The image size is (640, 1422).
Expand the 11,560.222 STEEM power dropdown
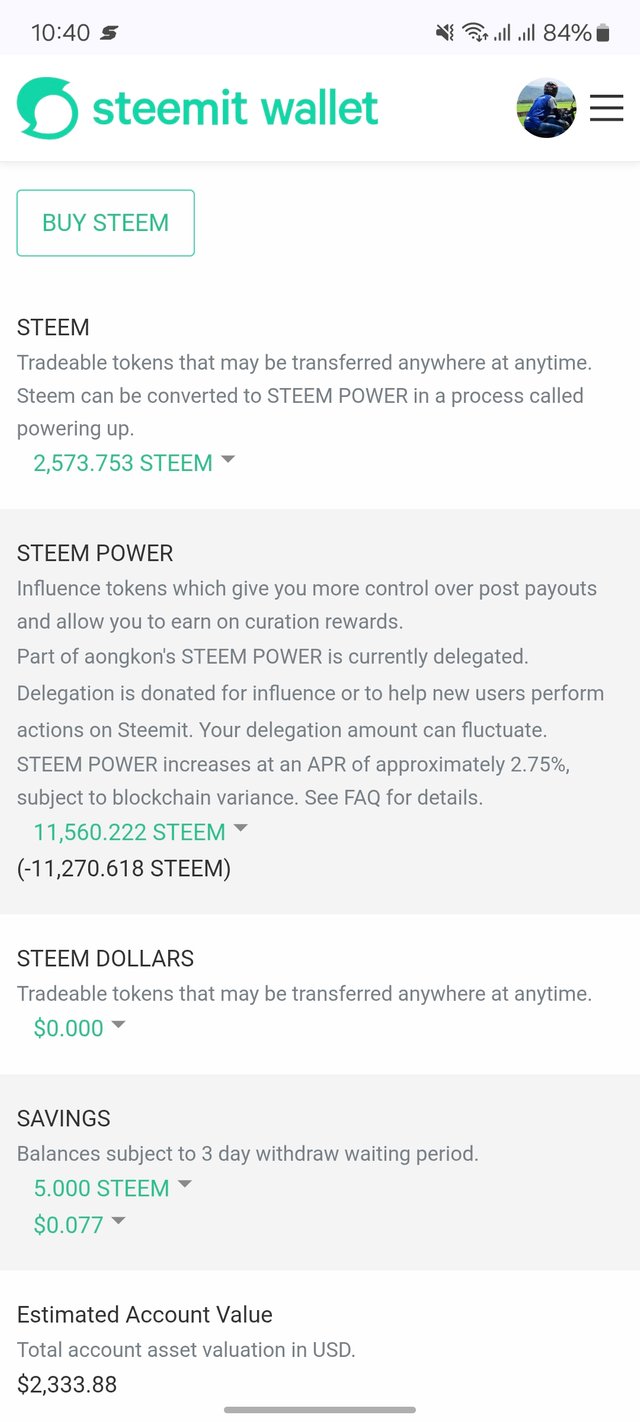[141, 832]
